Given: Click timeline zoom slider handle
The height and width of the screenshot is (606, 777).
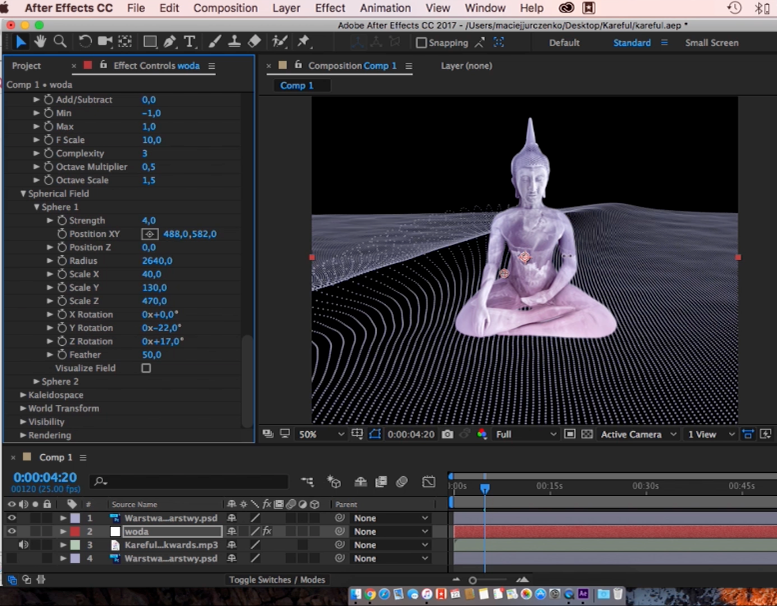Looking at the screenshot, I should pos(473,580).
